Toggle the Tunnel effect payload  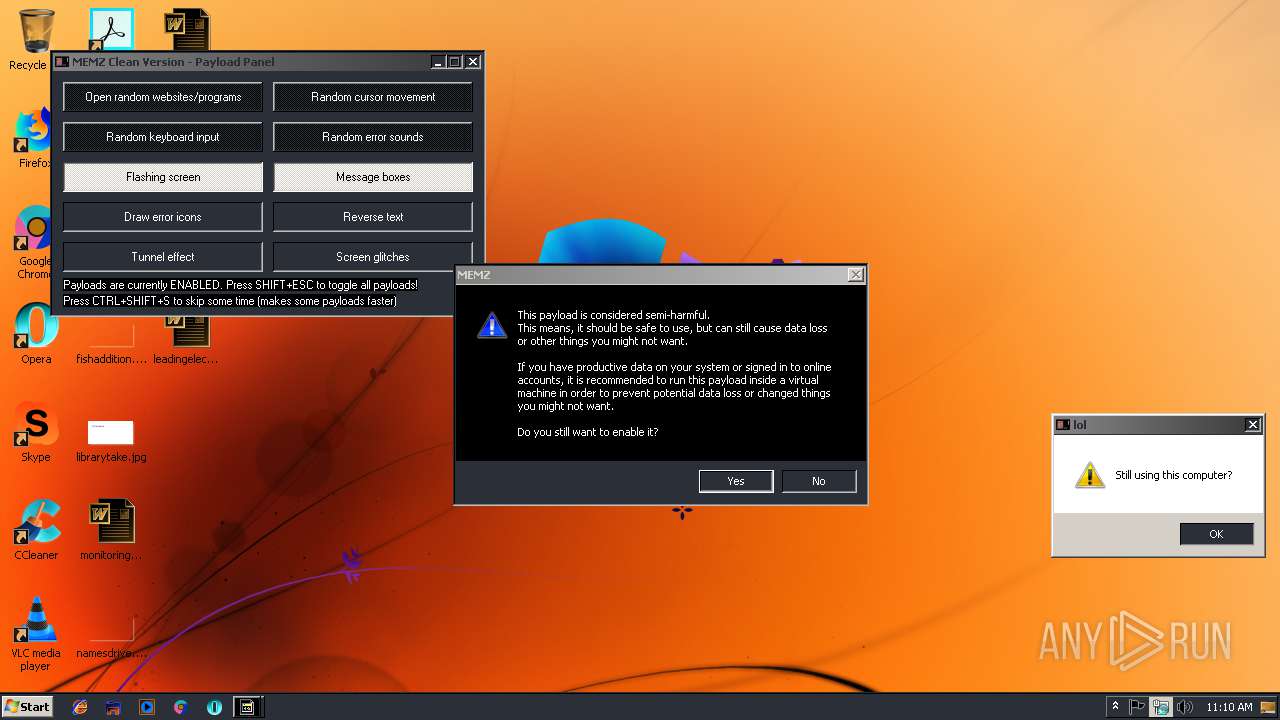163,257
